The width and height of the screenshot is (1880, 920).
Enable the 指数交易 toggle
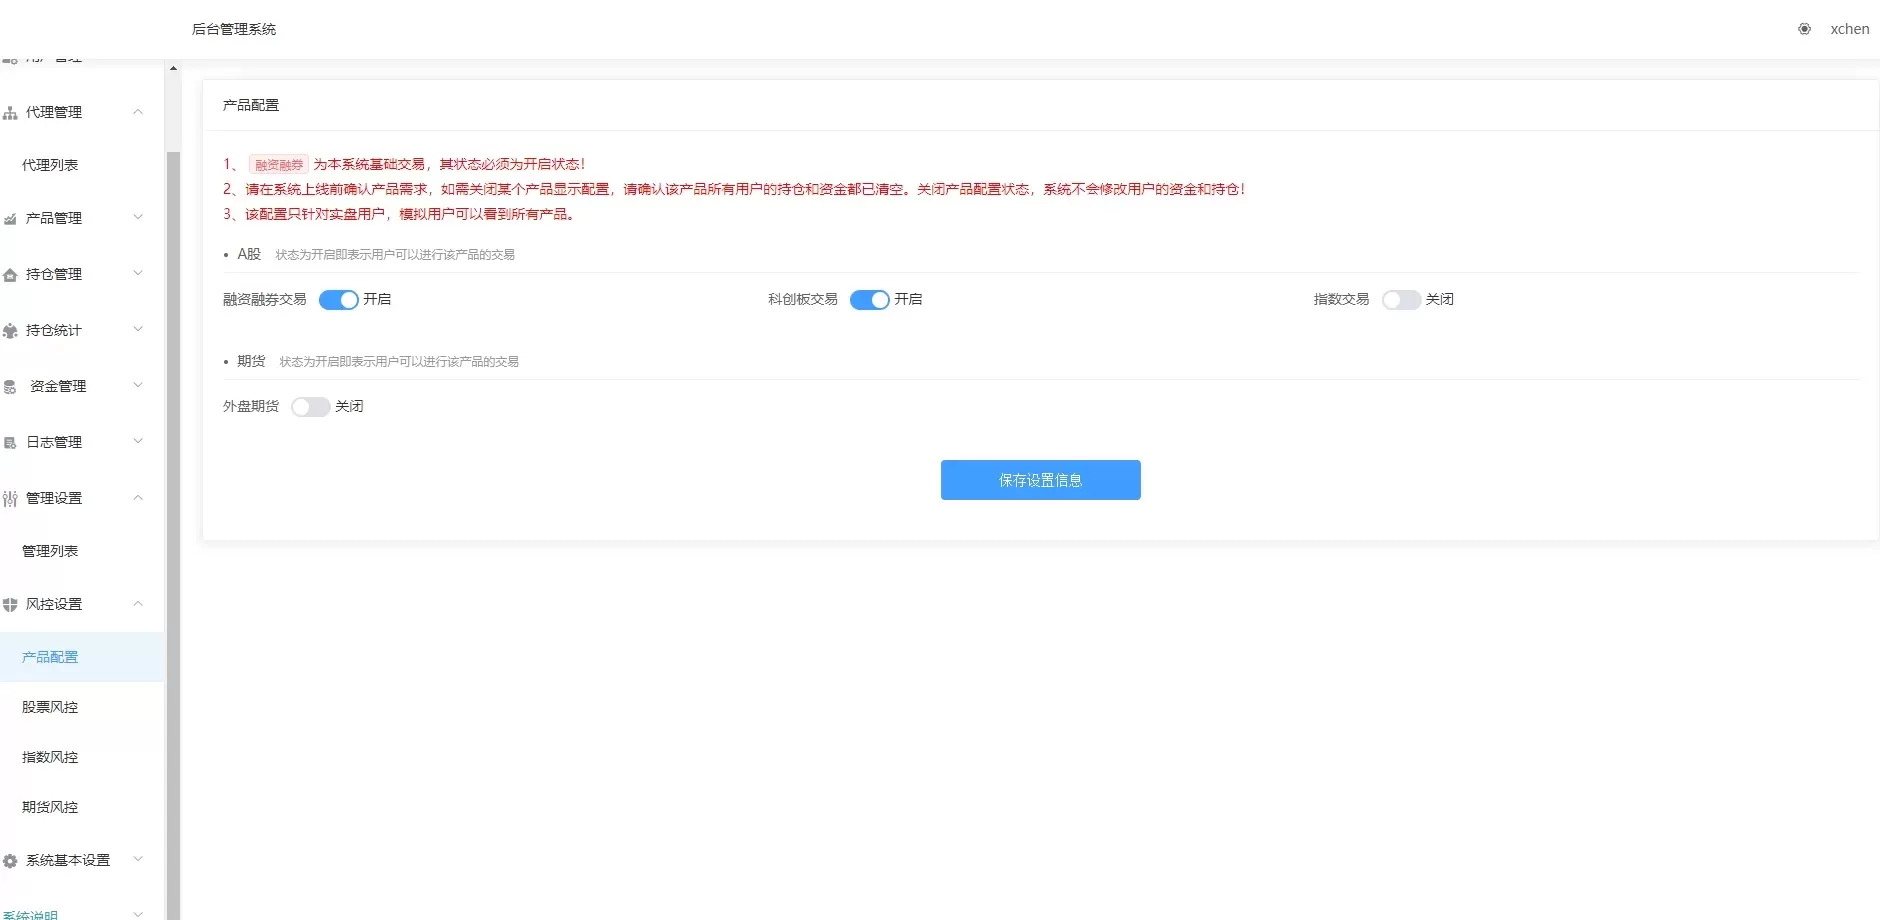(x=1400, y=300)
